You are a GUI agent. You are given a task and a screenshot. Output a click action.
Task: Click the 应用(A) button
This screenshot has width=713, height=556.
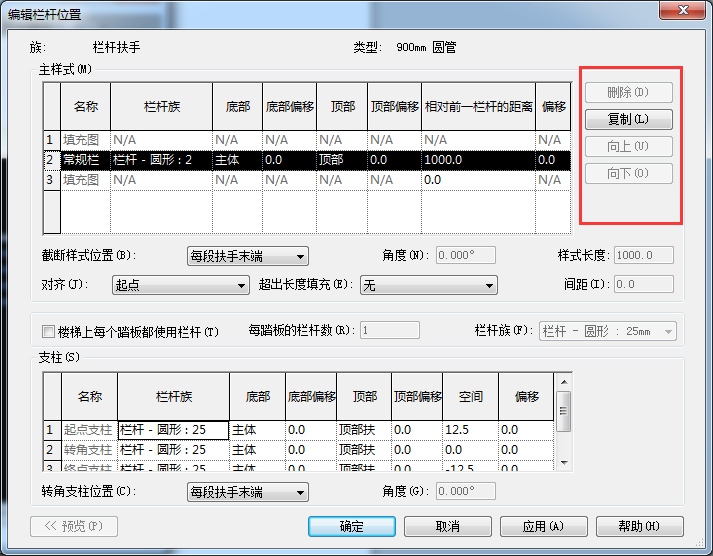tap(543, 526)
